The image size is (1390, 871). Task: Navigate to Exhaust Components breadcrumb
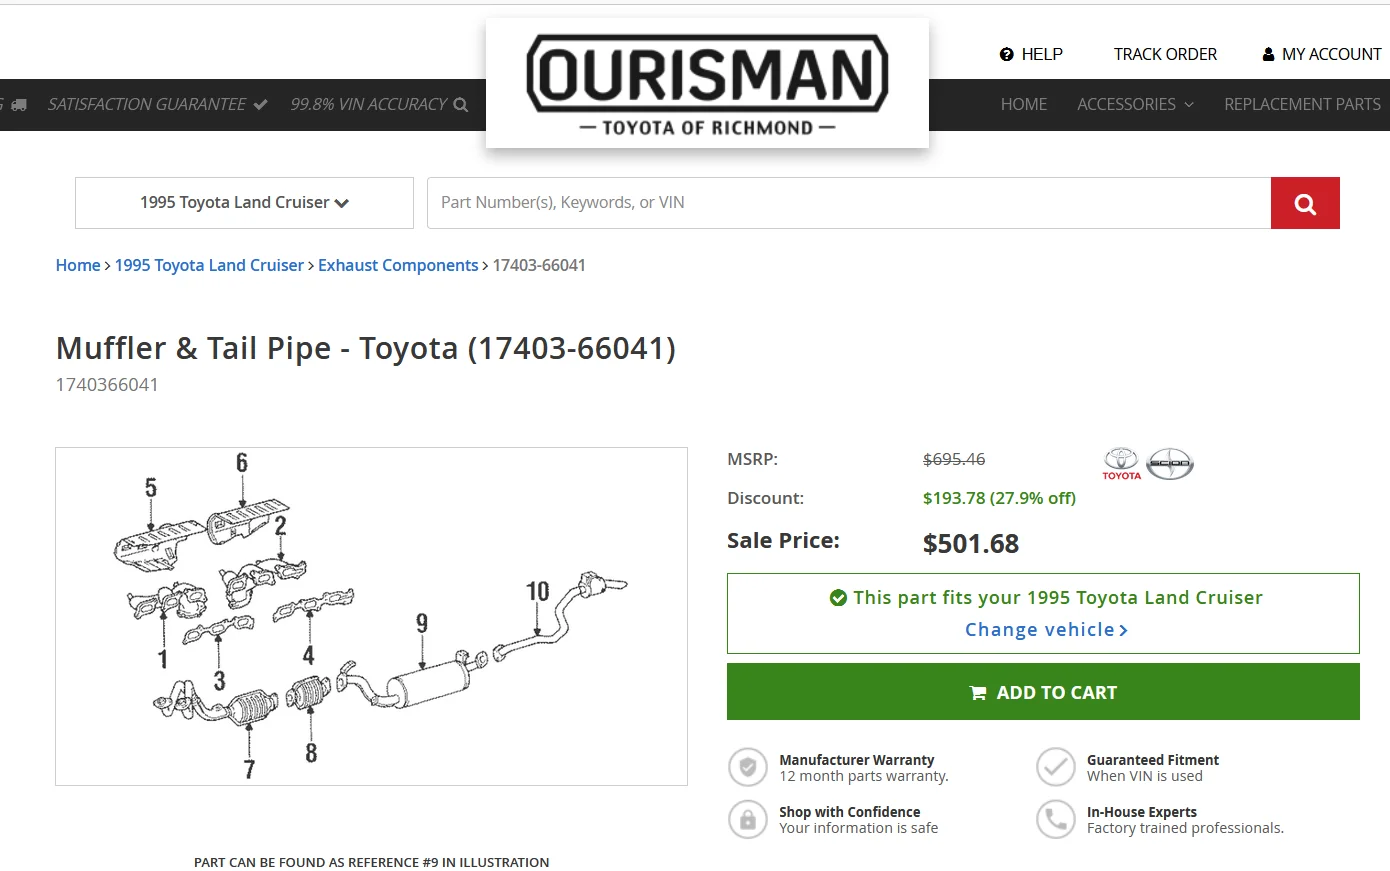click(398, 265)
